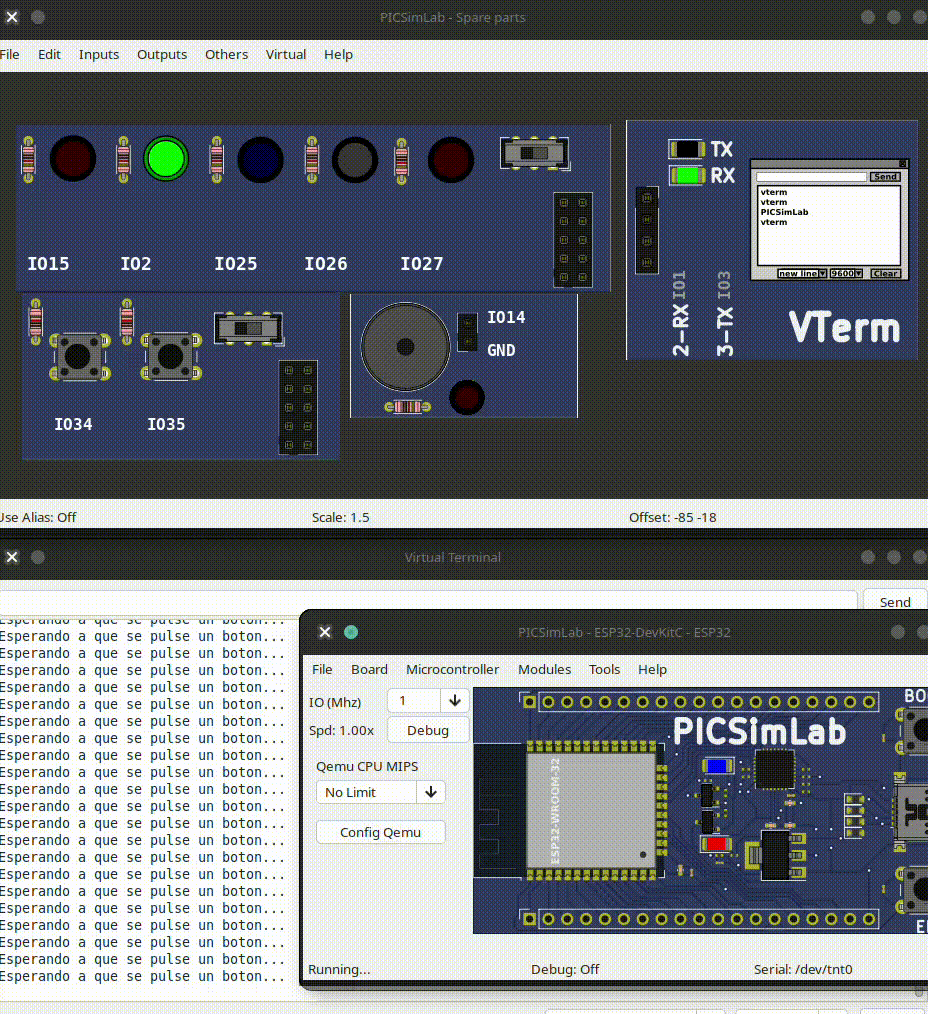Screen dimensions: 928x1014
Task: Click the Debug button
Action: [427, 730]
